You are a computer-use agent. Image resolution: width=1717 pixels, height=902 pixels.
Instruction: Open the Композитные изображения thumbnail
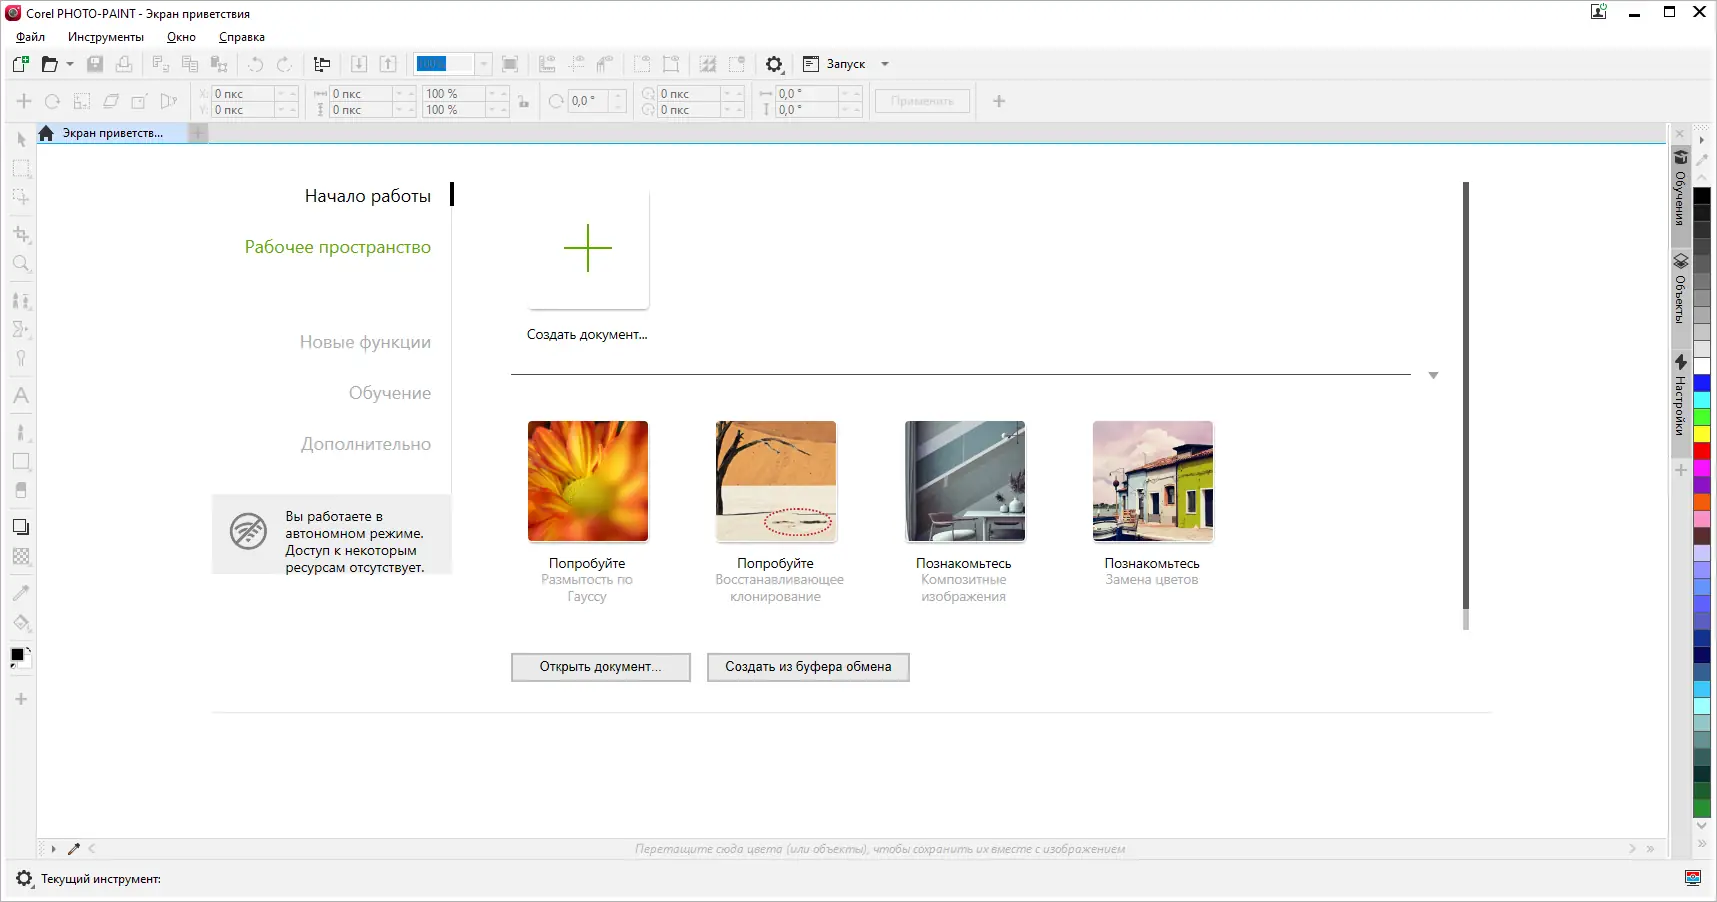coord(965,481)
